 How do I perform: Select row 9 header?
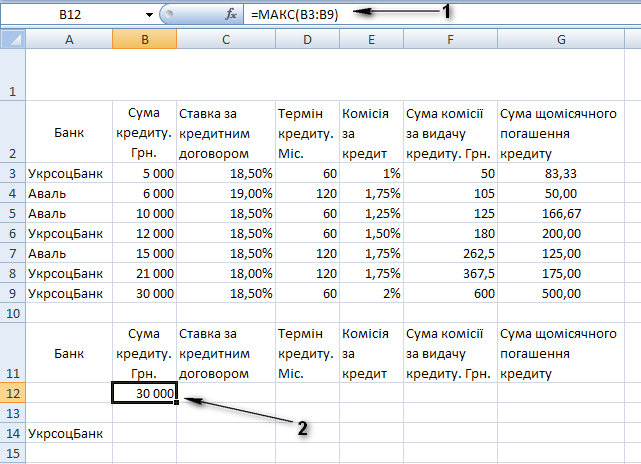[13, 294]
